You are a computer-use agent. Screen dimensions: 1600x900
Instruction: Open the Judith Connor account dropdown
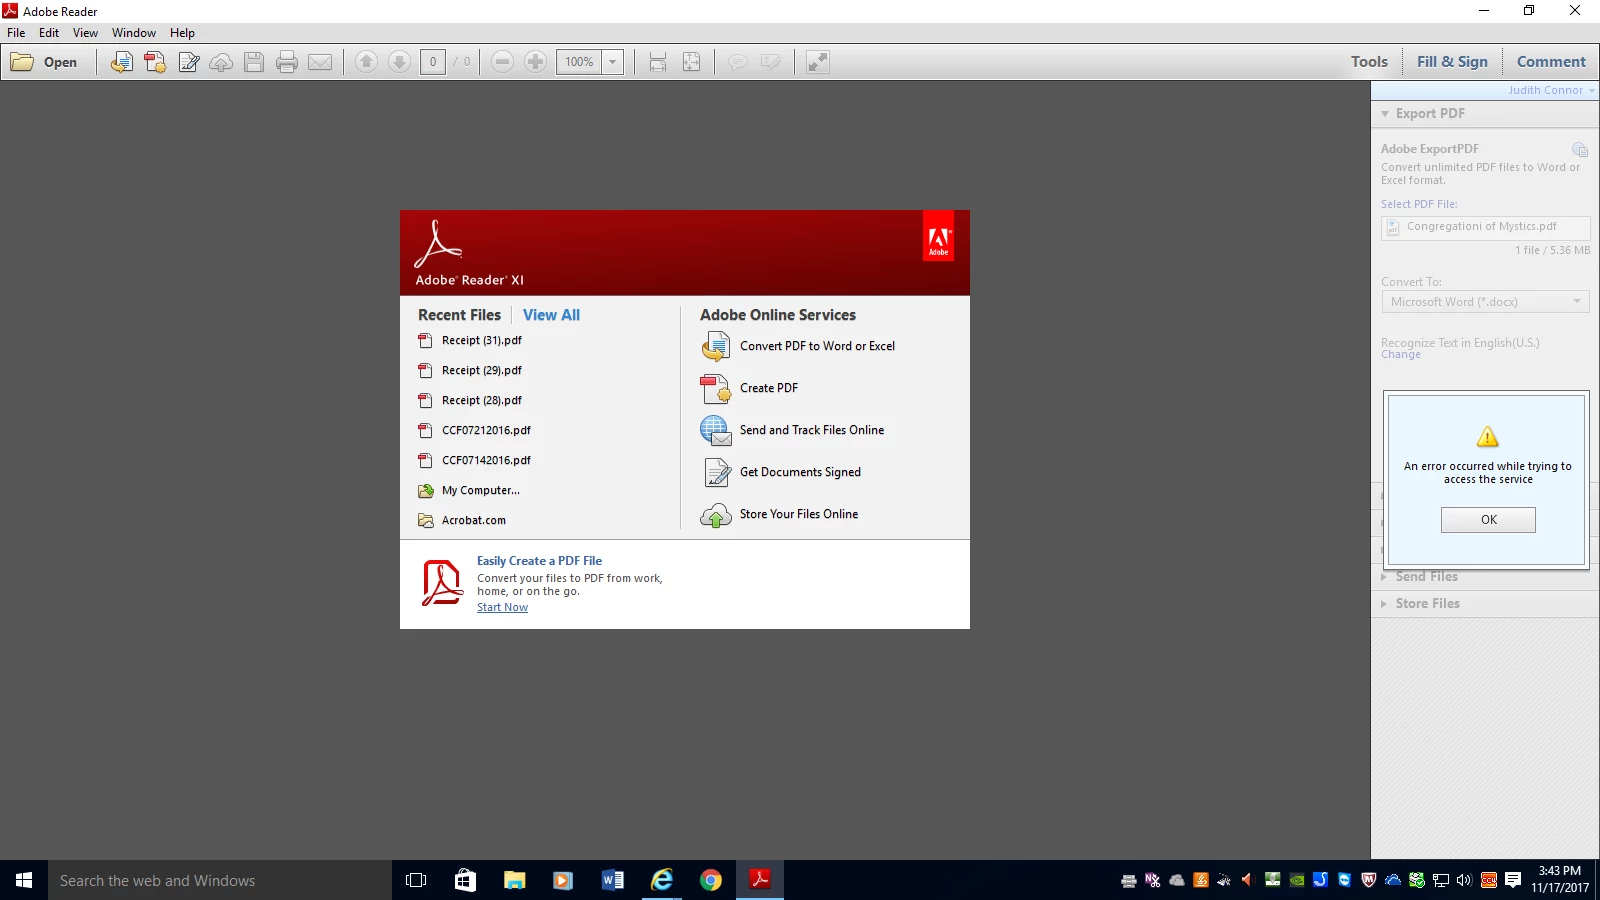(1551, 90)
